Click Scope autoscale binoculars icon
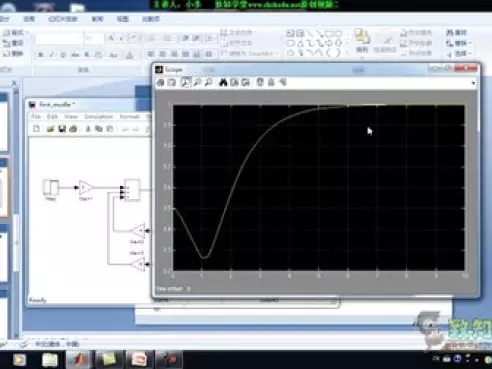 223,82
